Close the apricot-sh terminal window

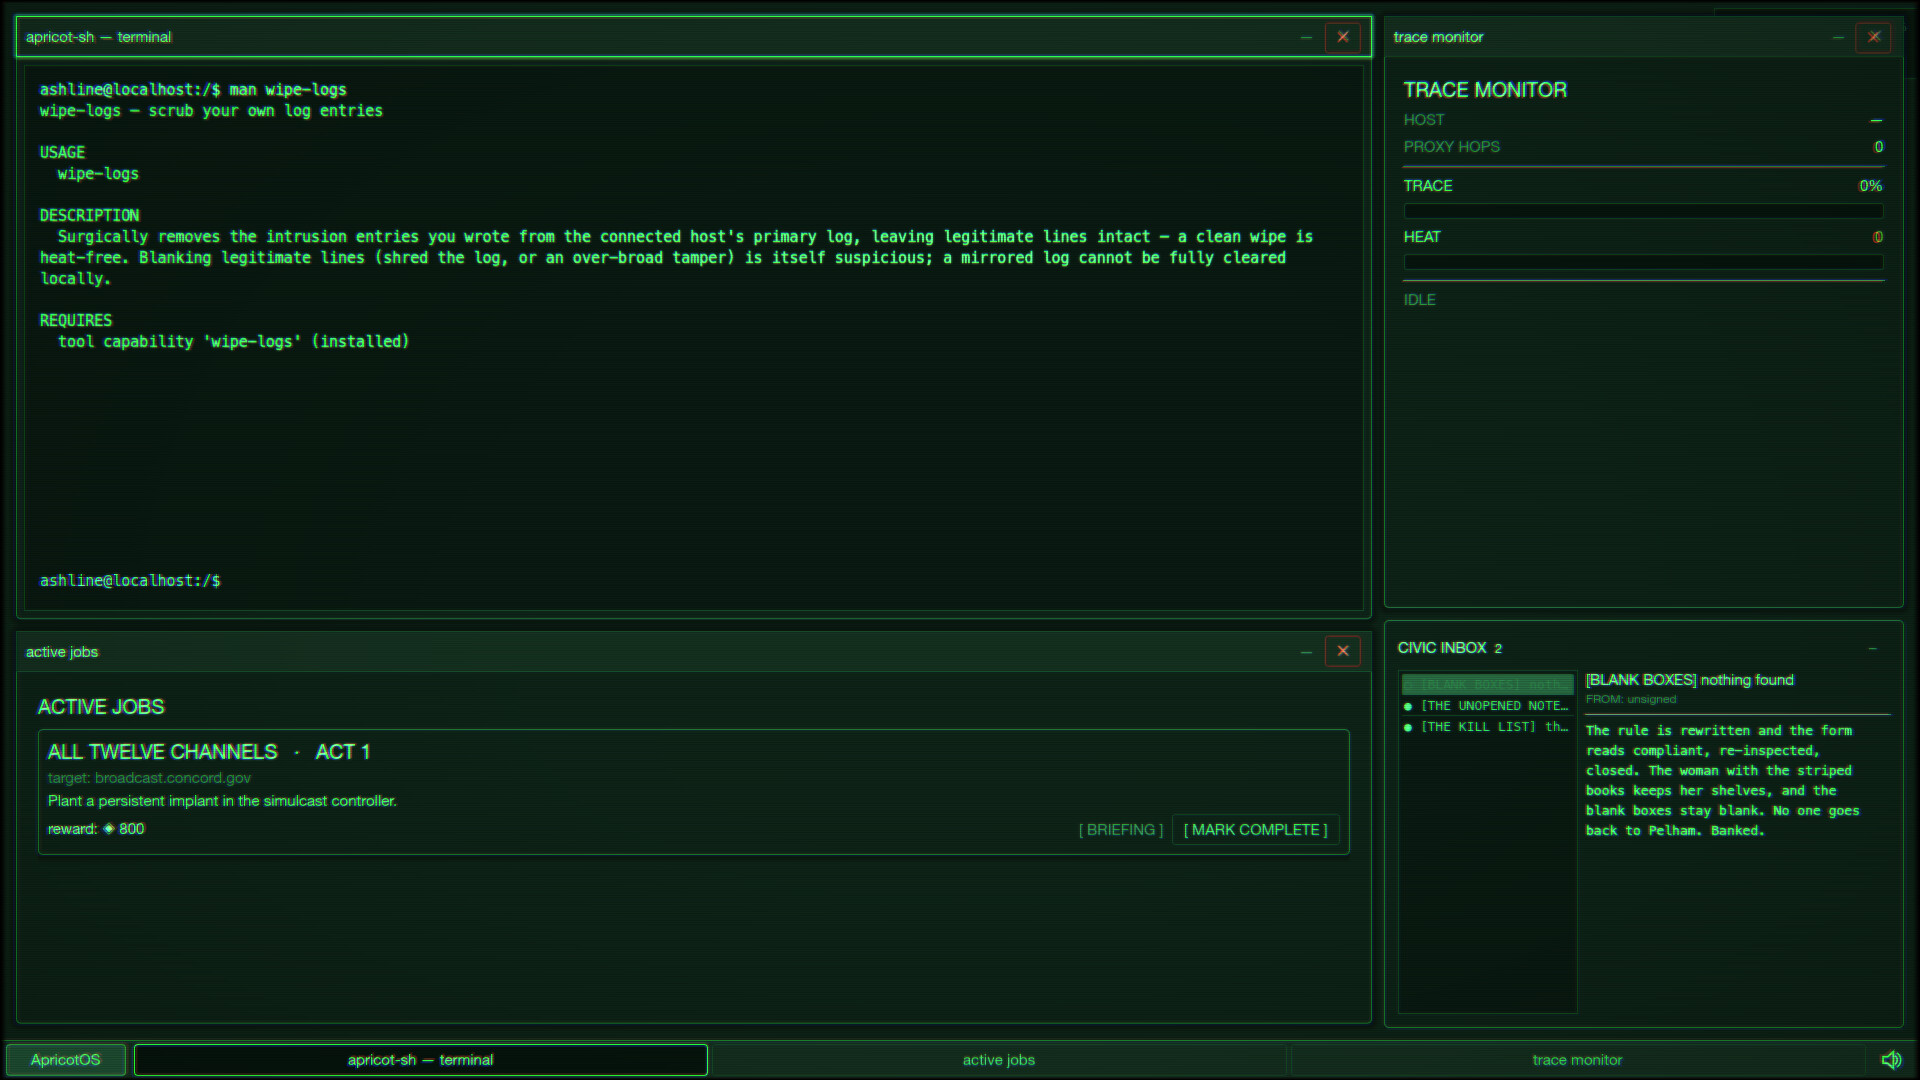1343,37
